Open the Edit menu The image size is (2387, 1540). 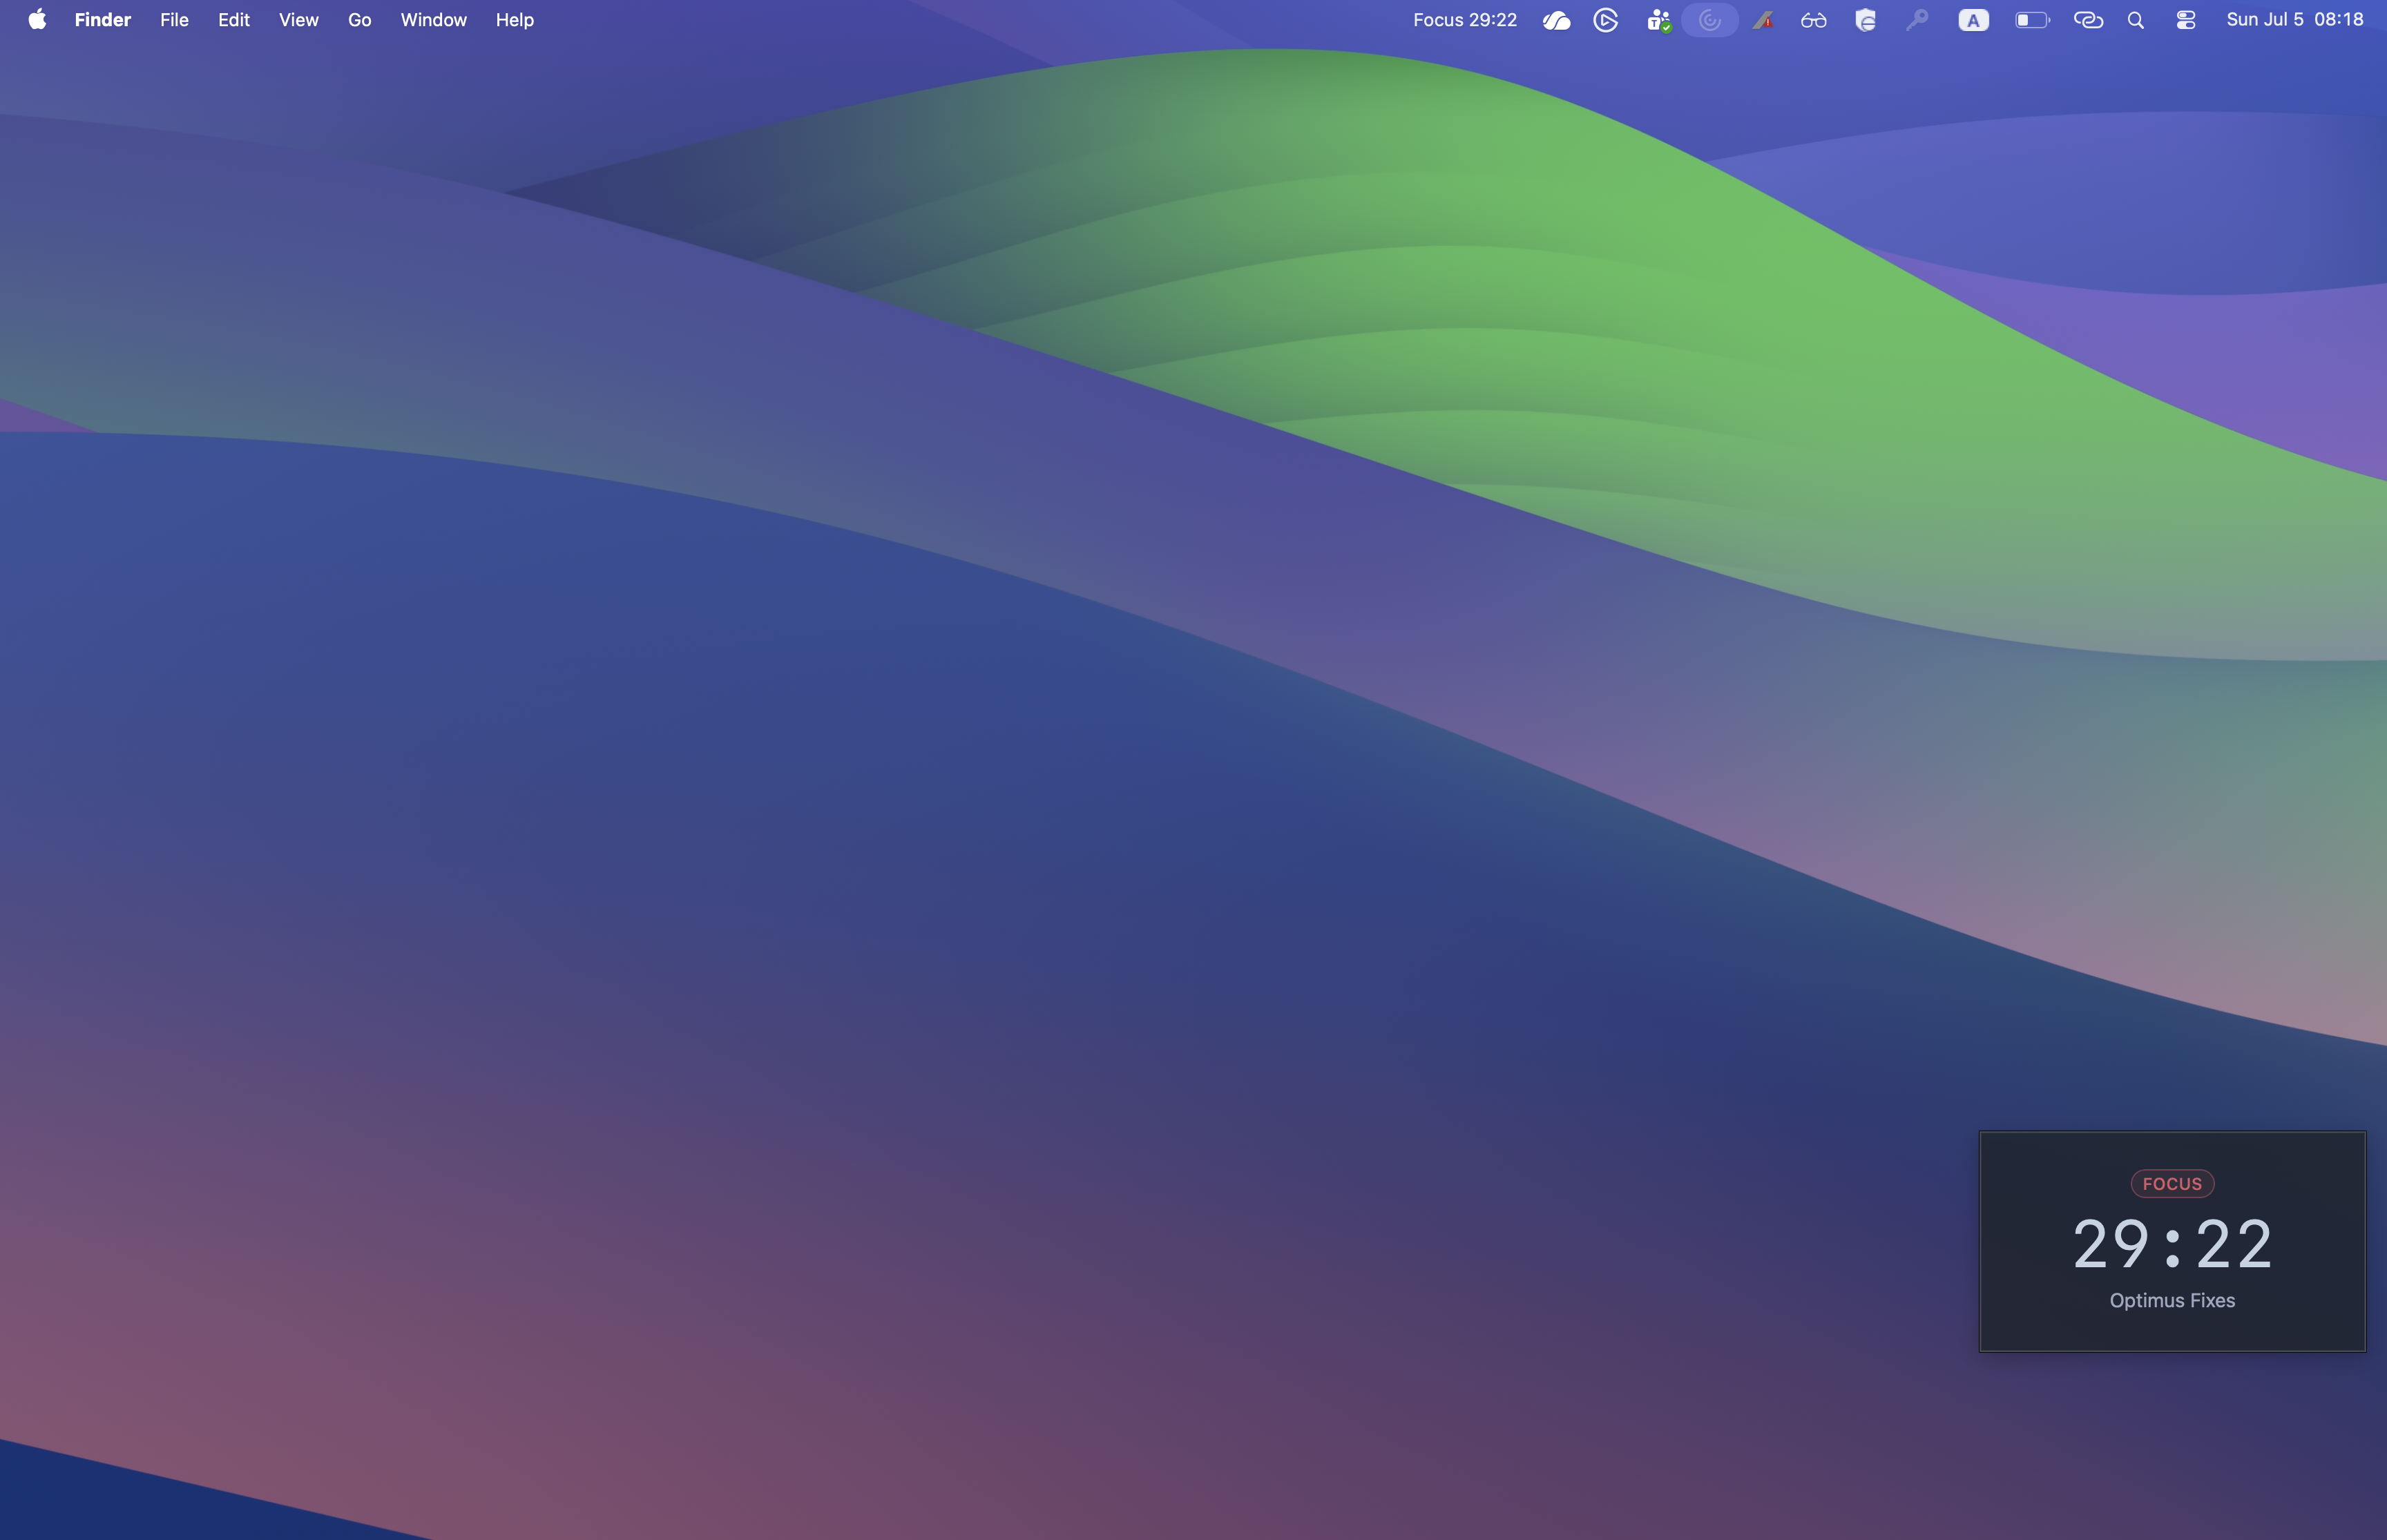(234, 20)
